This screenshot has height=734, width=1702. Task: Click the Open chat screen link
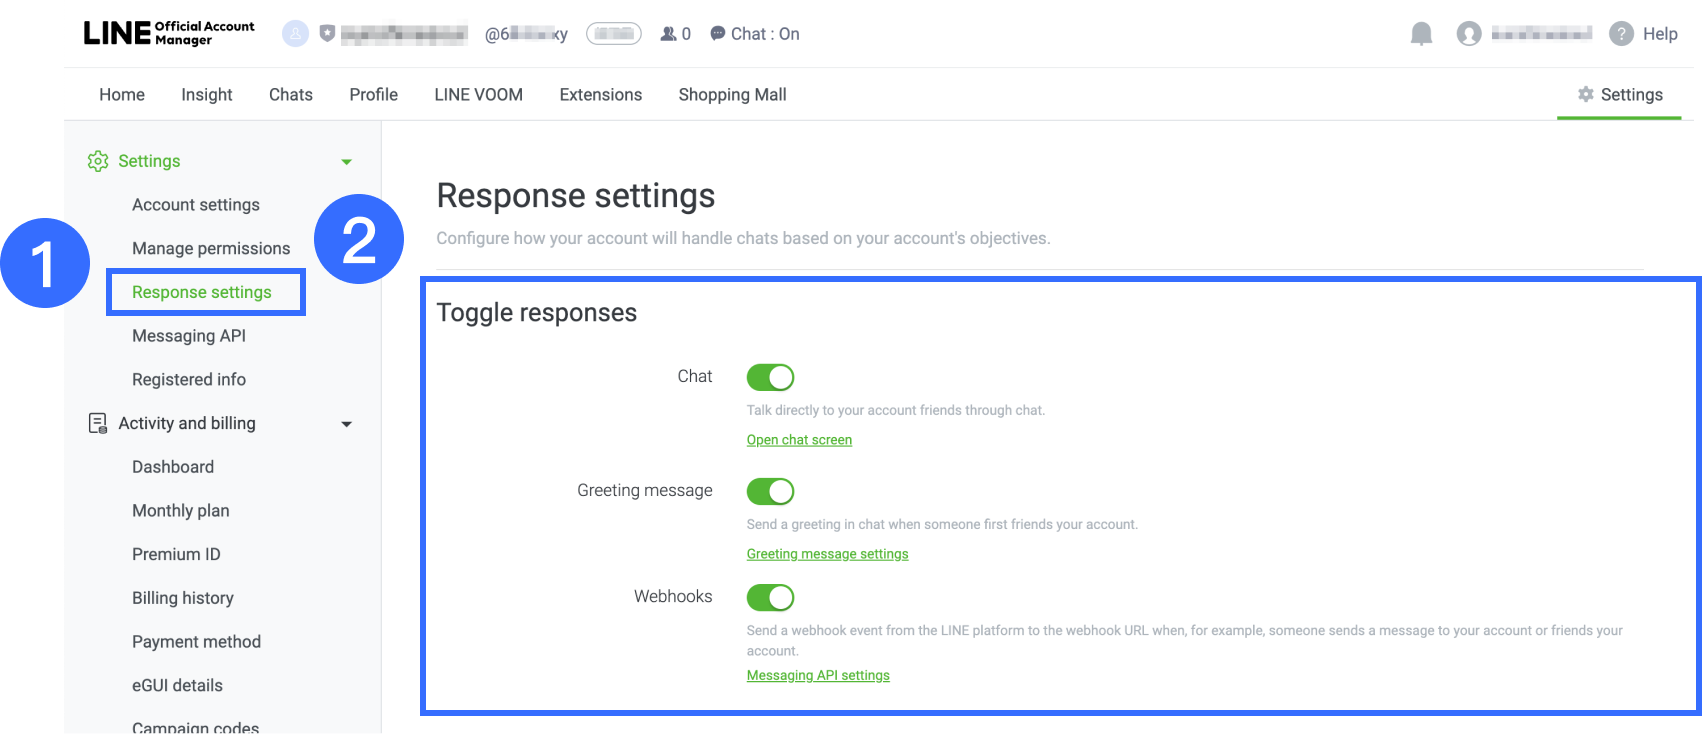click(x=799, y=440)
